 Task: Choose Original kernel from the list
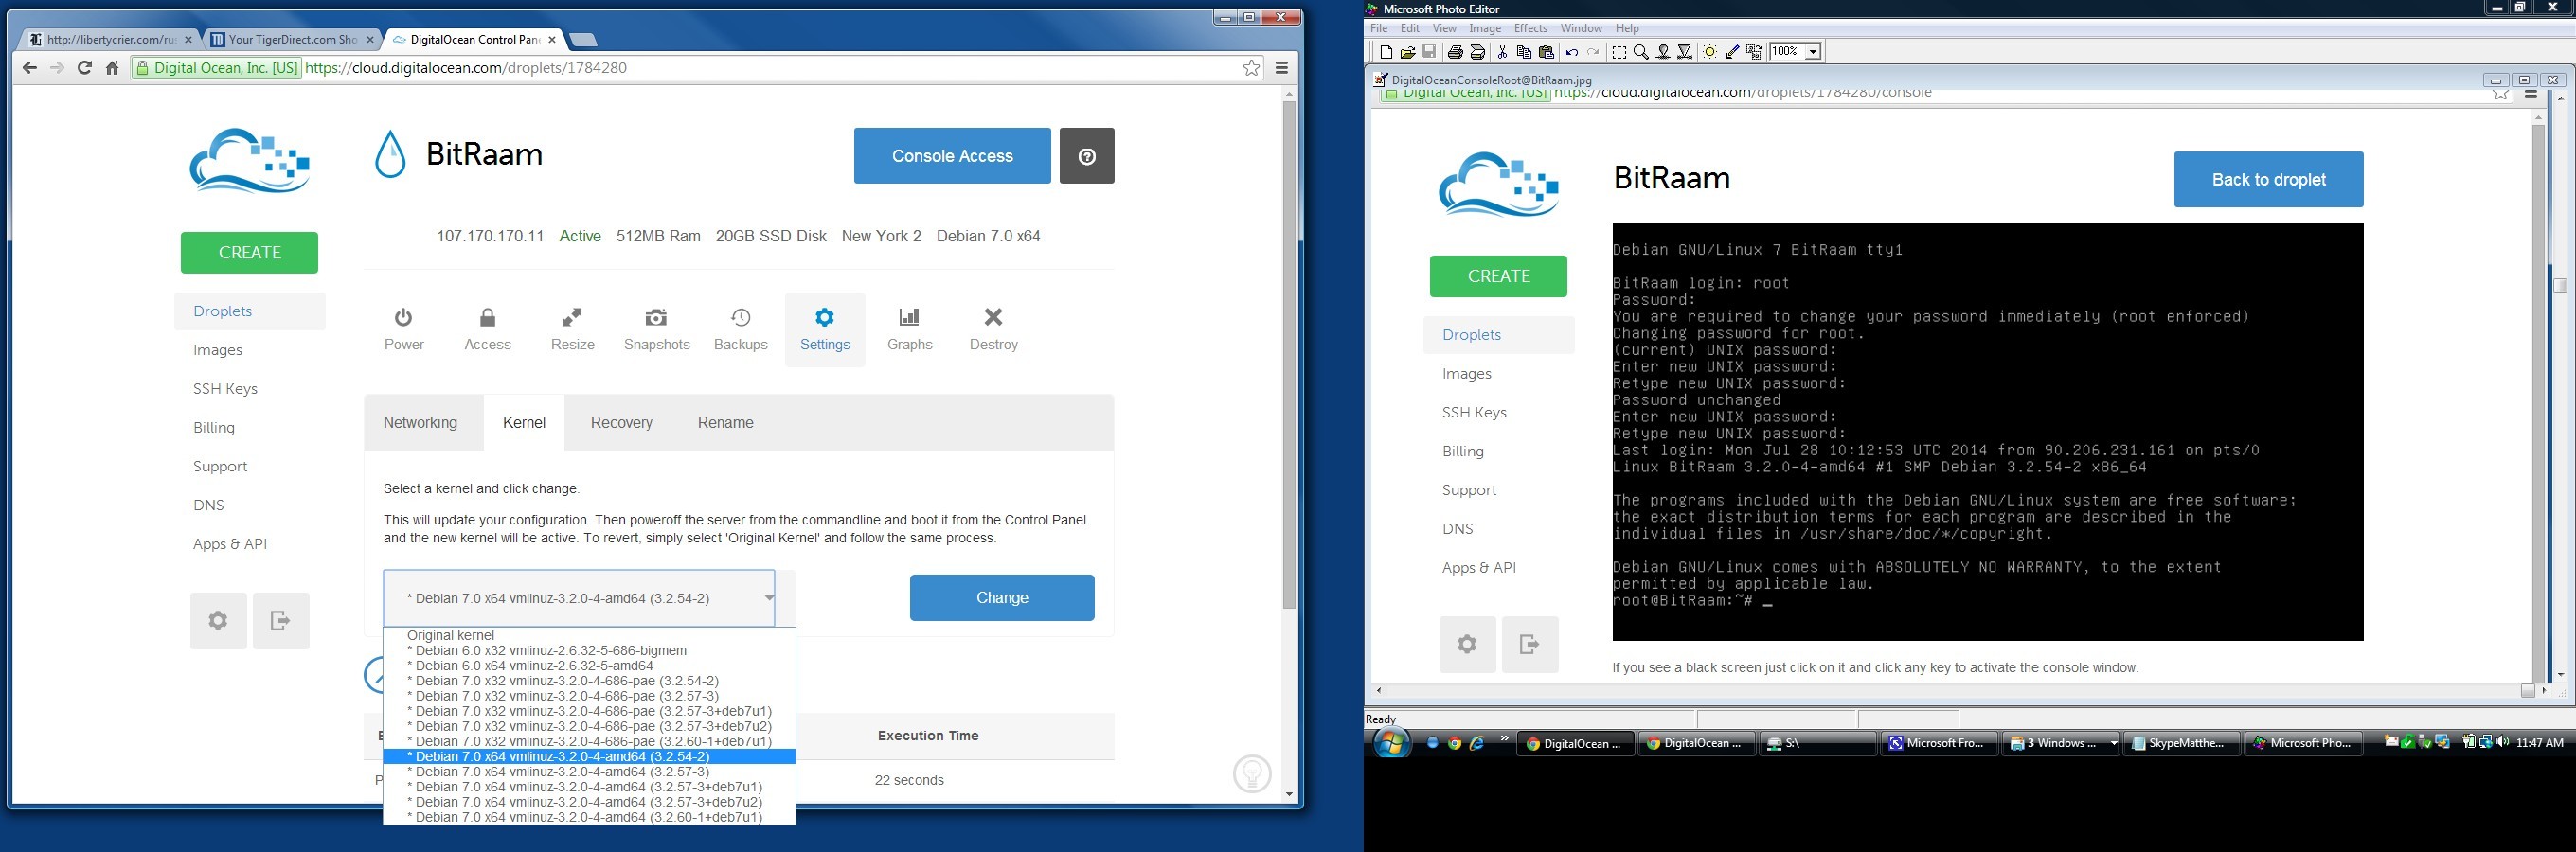[590, 635]
